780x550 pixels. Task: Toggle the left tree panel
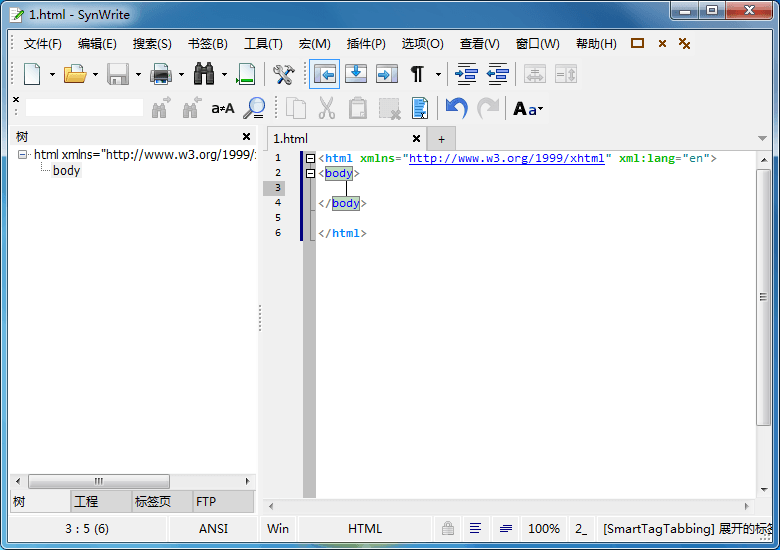click(x=324, y=75)
